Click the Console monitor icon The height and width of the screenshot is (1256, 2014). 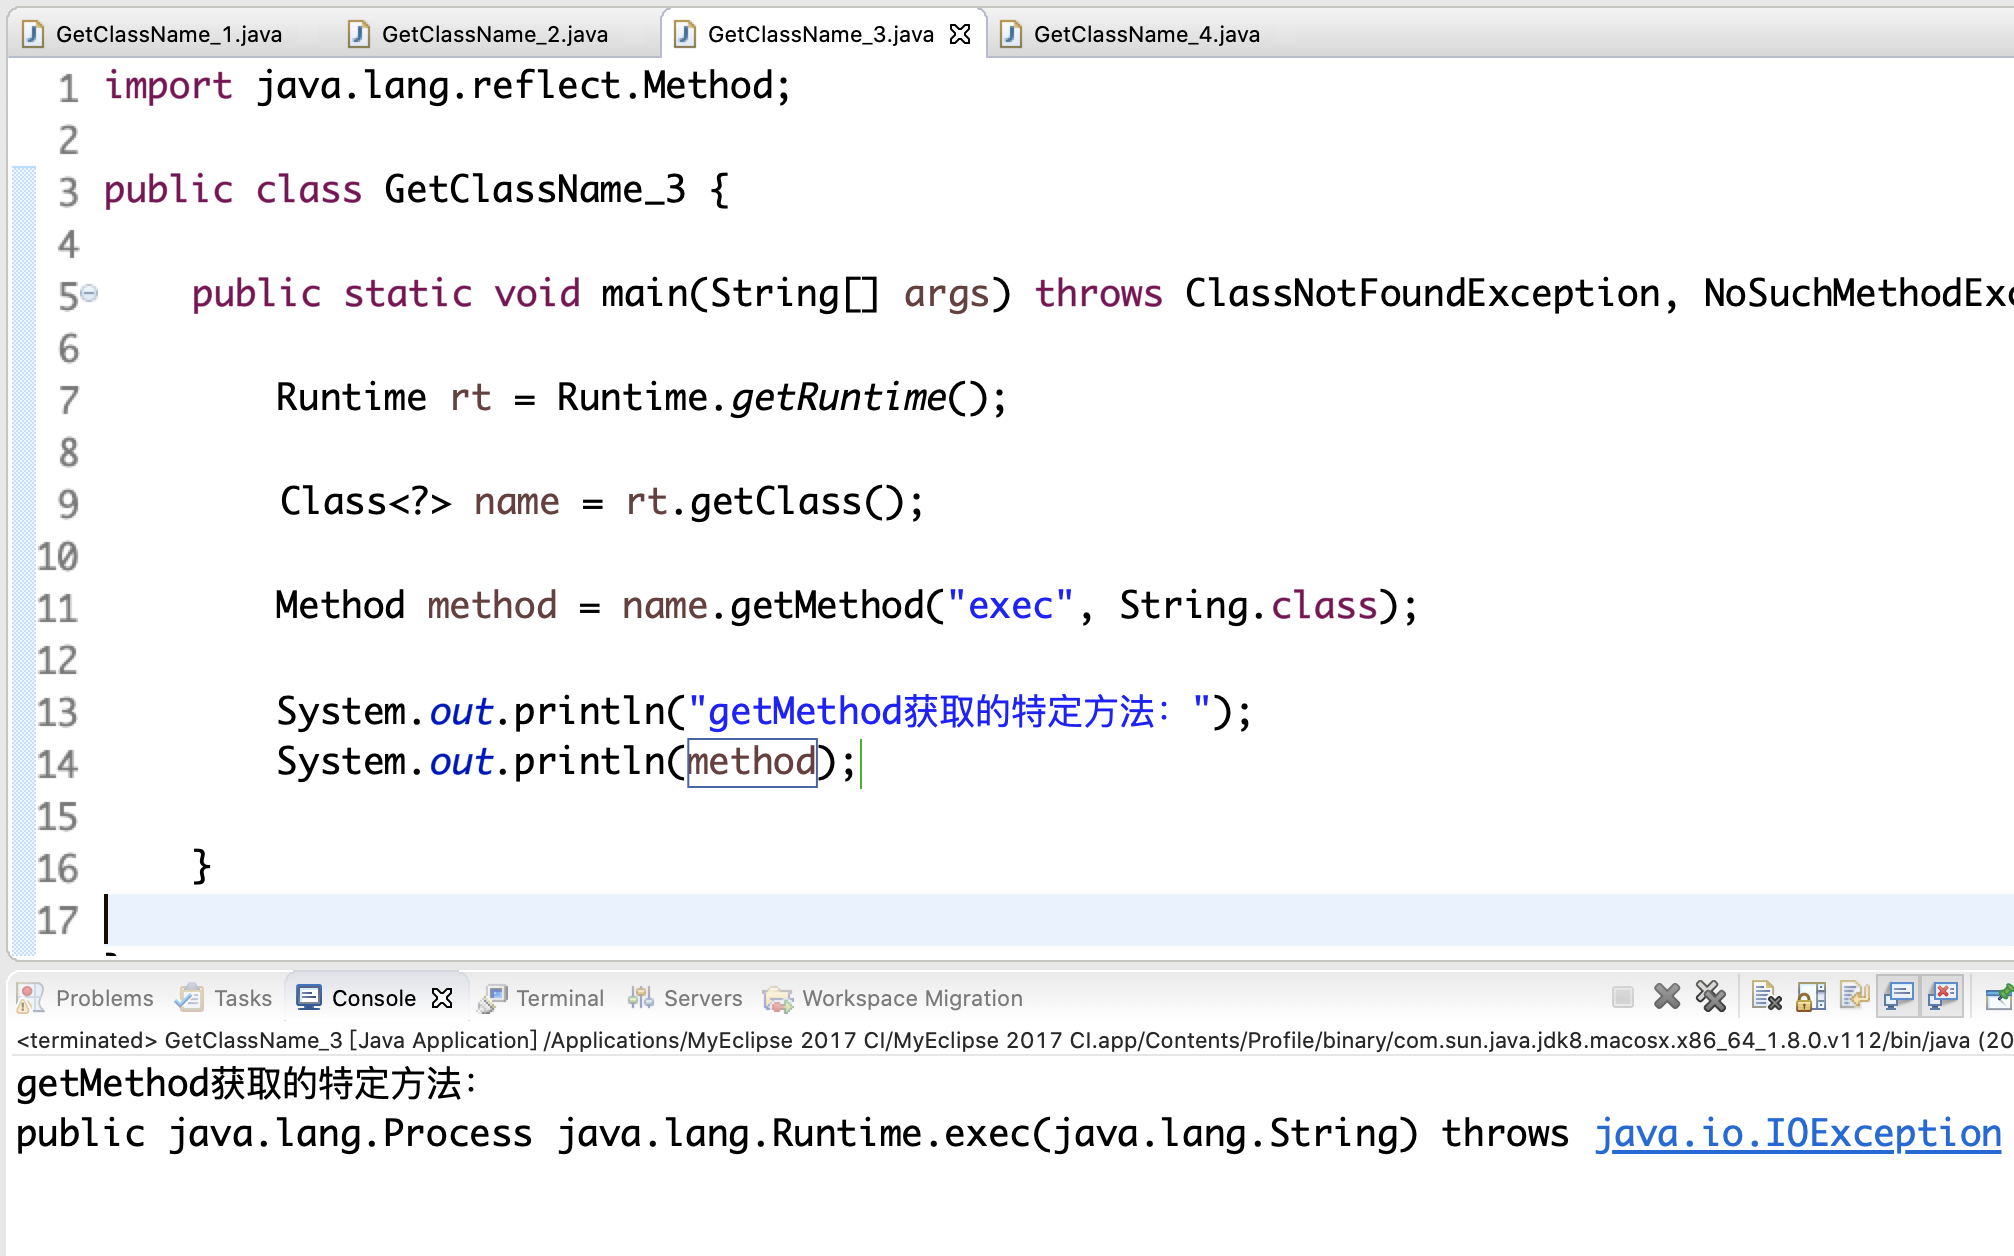coord(309,998)
